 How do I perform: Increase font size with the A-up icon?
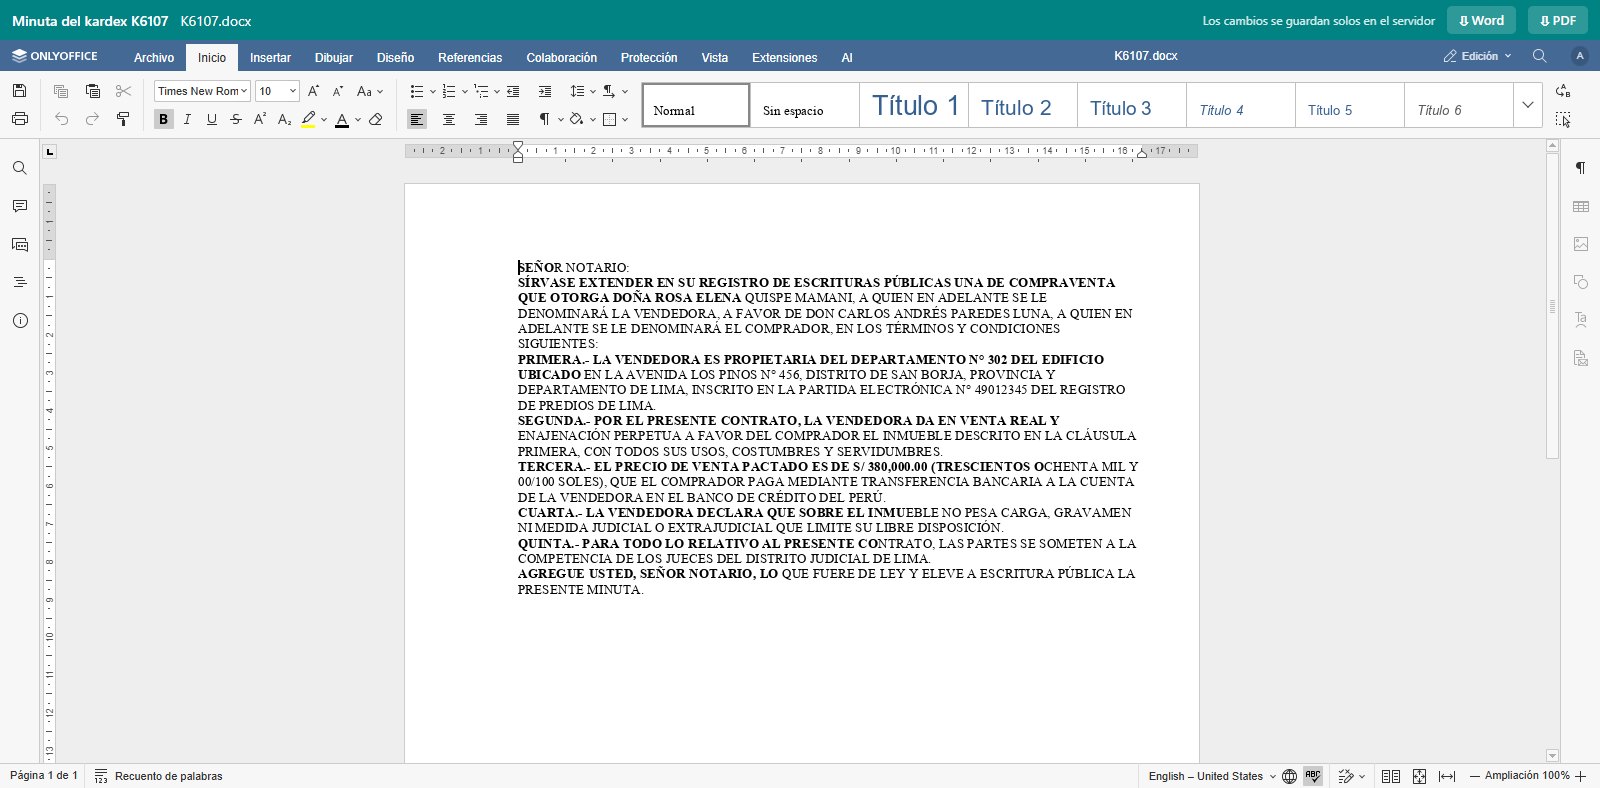tap(313, 91)
